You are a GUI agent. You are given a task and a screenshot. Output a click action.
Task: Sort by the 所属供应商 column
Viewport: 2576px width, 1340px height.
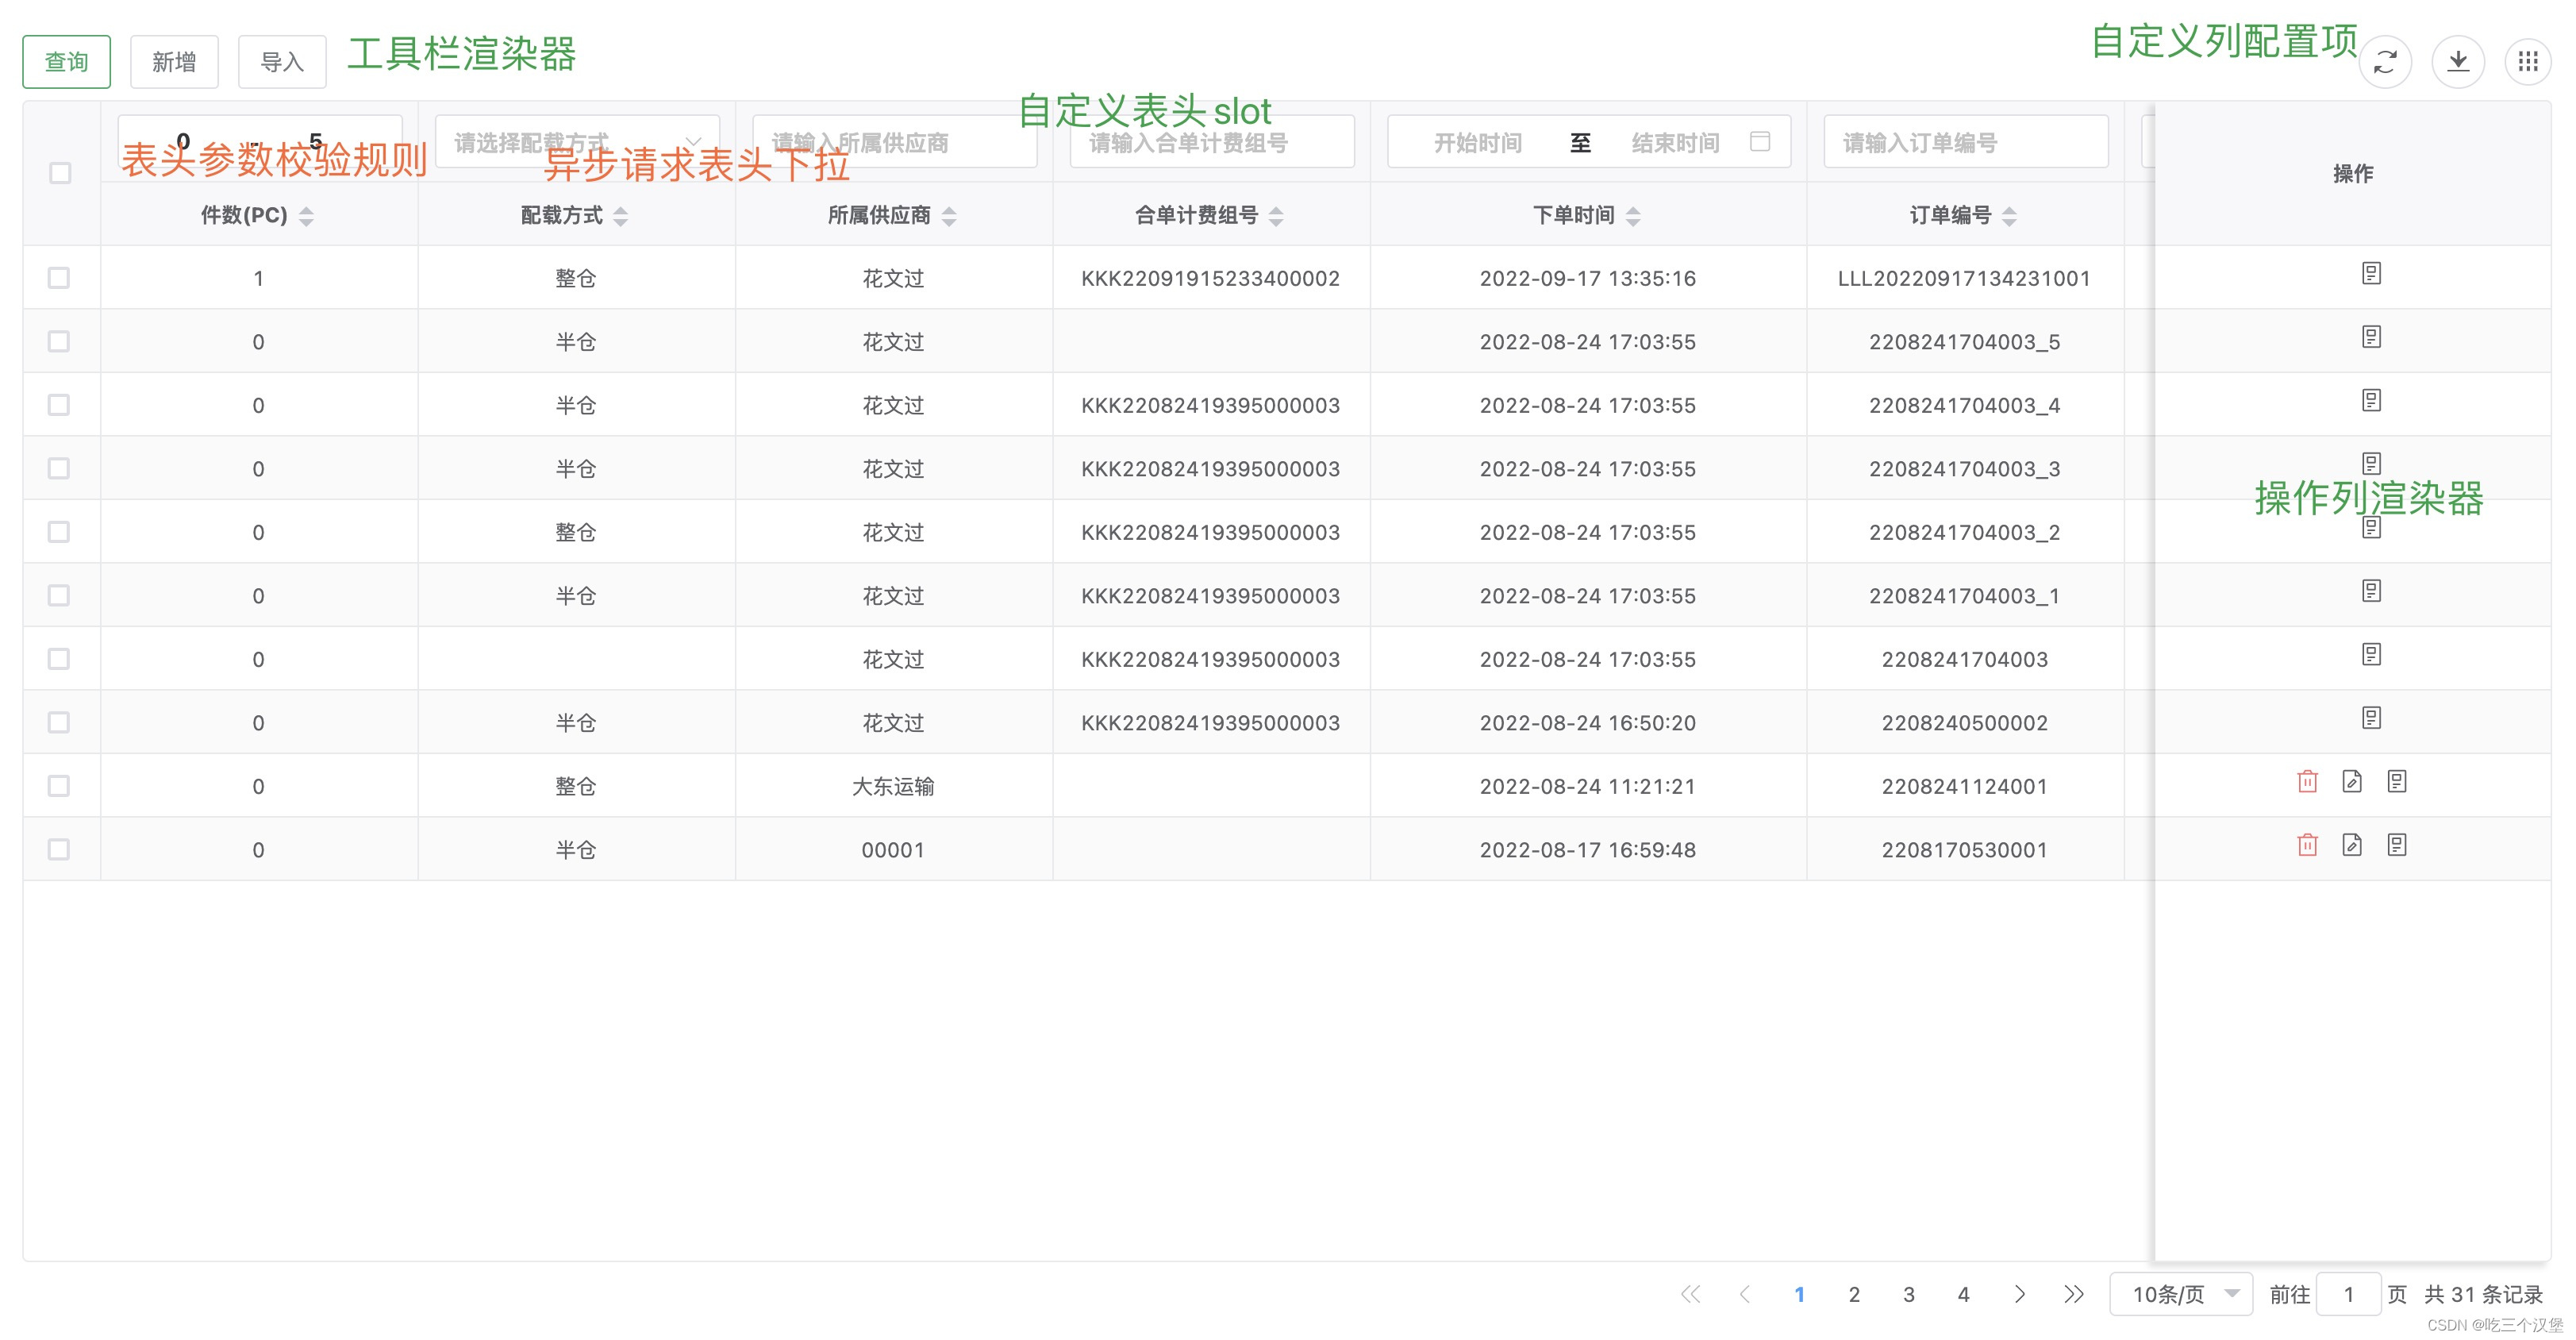pos(949,216)
